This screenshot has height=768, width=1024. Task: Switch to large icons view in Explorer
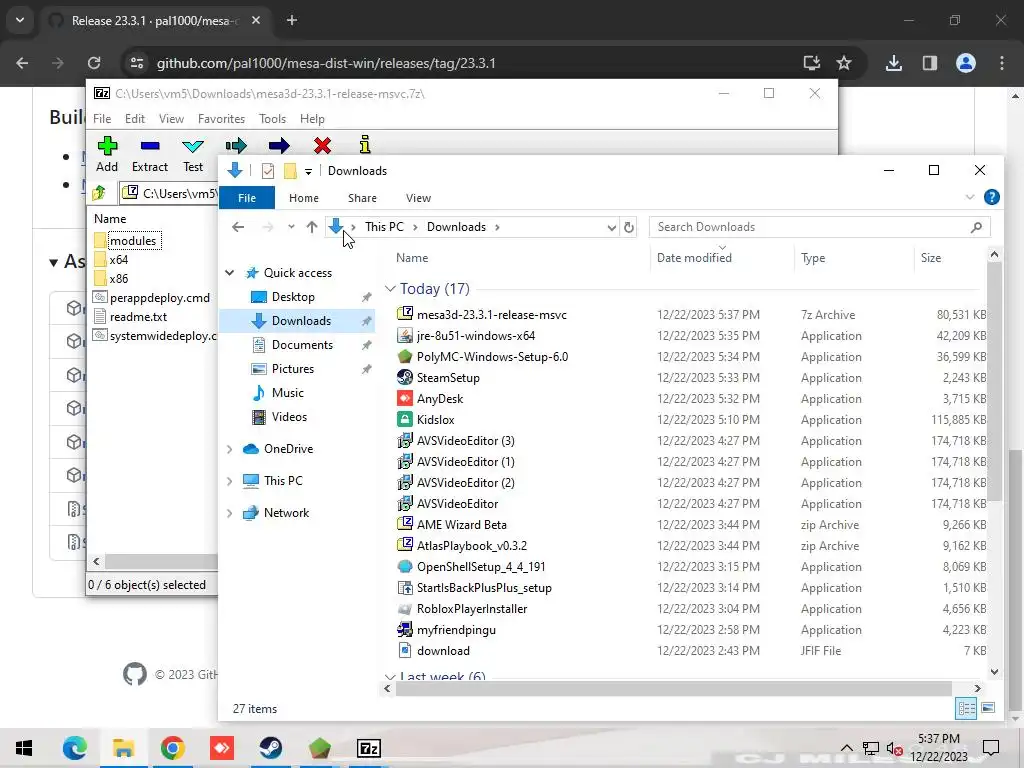point(988,708)
